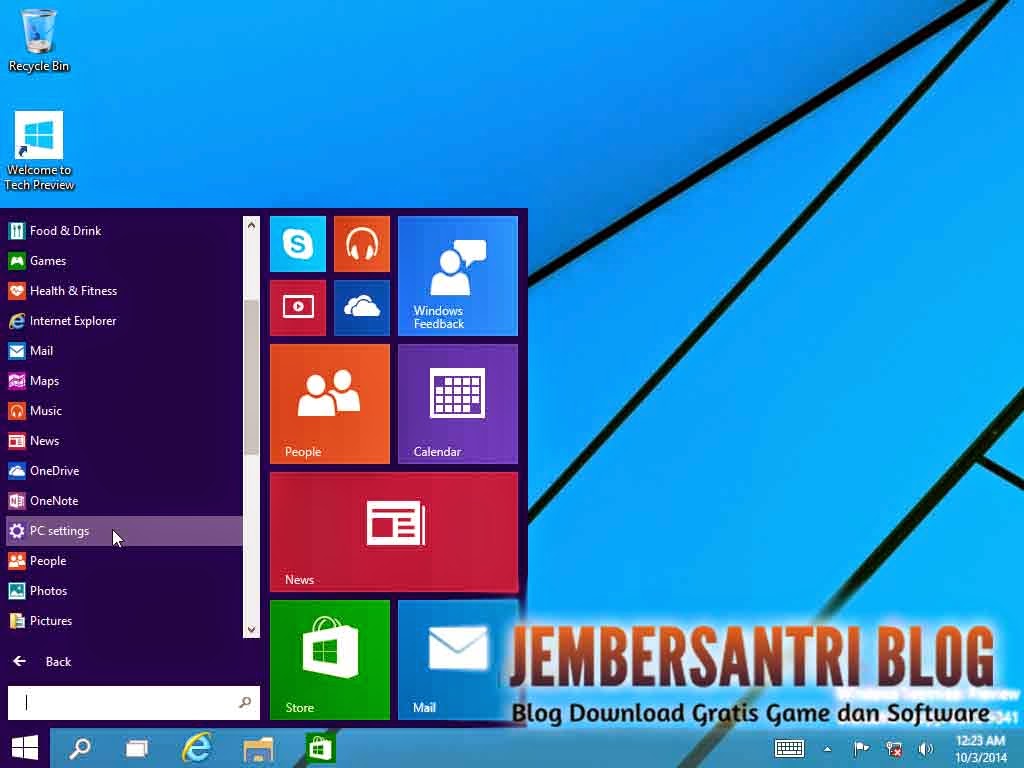Open the volume speaker icon

(925, 749)
